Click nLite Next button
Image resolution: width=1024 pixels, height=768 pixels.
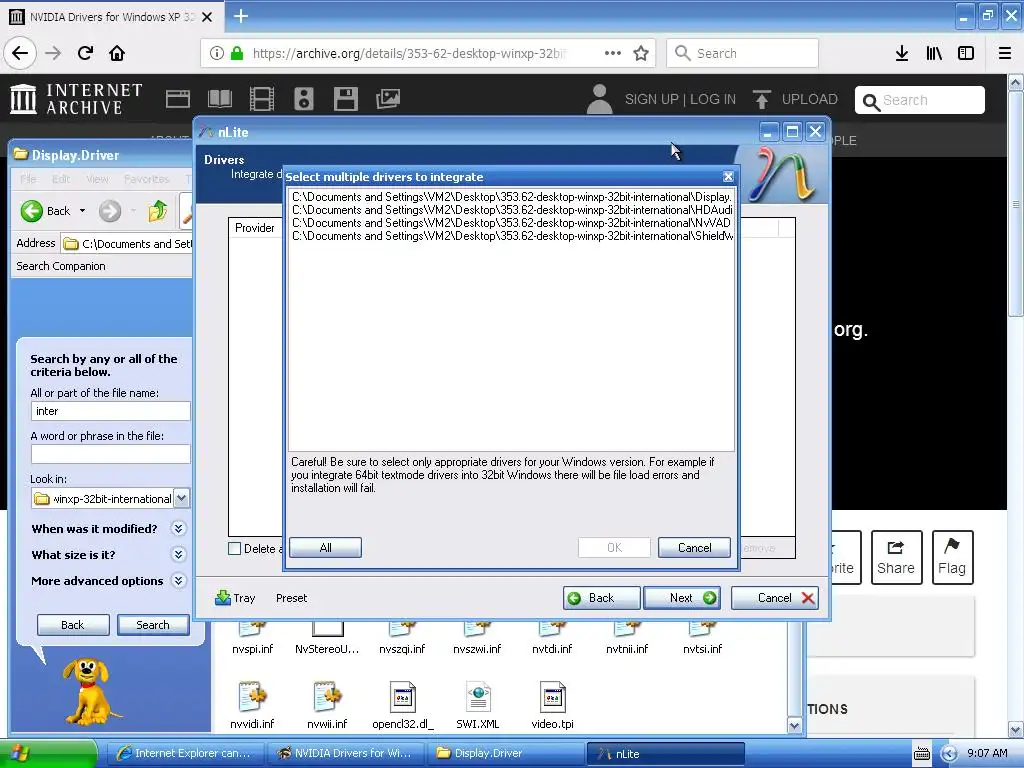(682, 598)
